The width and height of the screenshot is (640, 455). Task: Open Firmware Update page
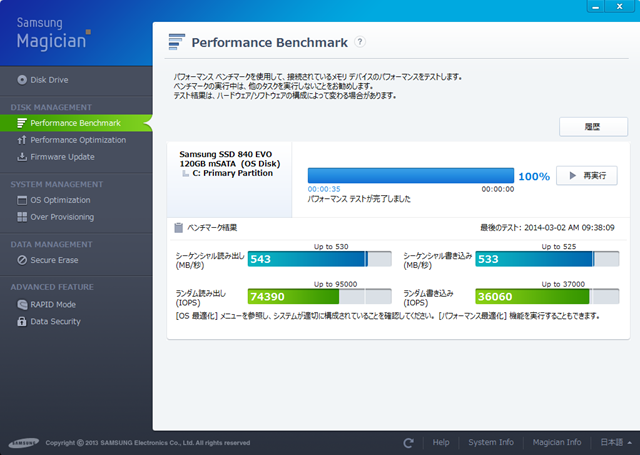click(x=62, y=157)
